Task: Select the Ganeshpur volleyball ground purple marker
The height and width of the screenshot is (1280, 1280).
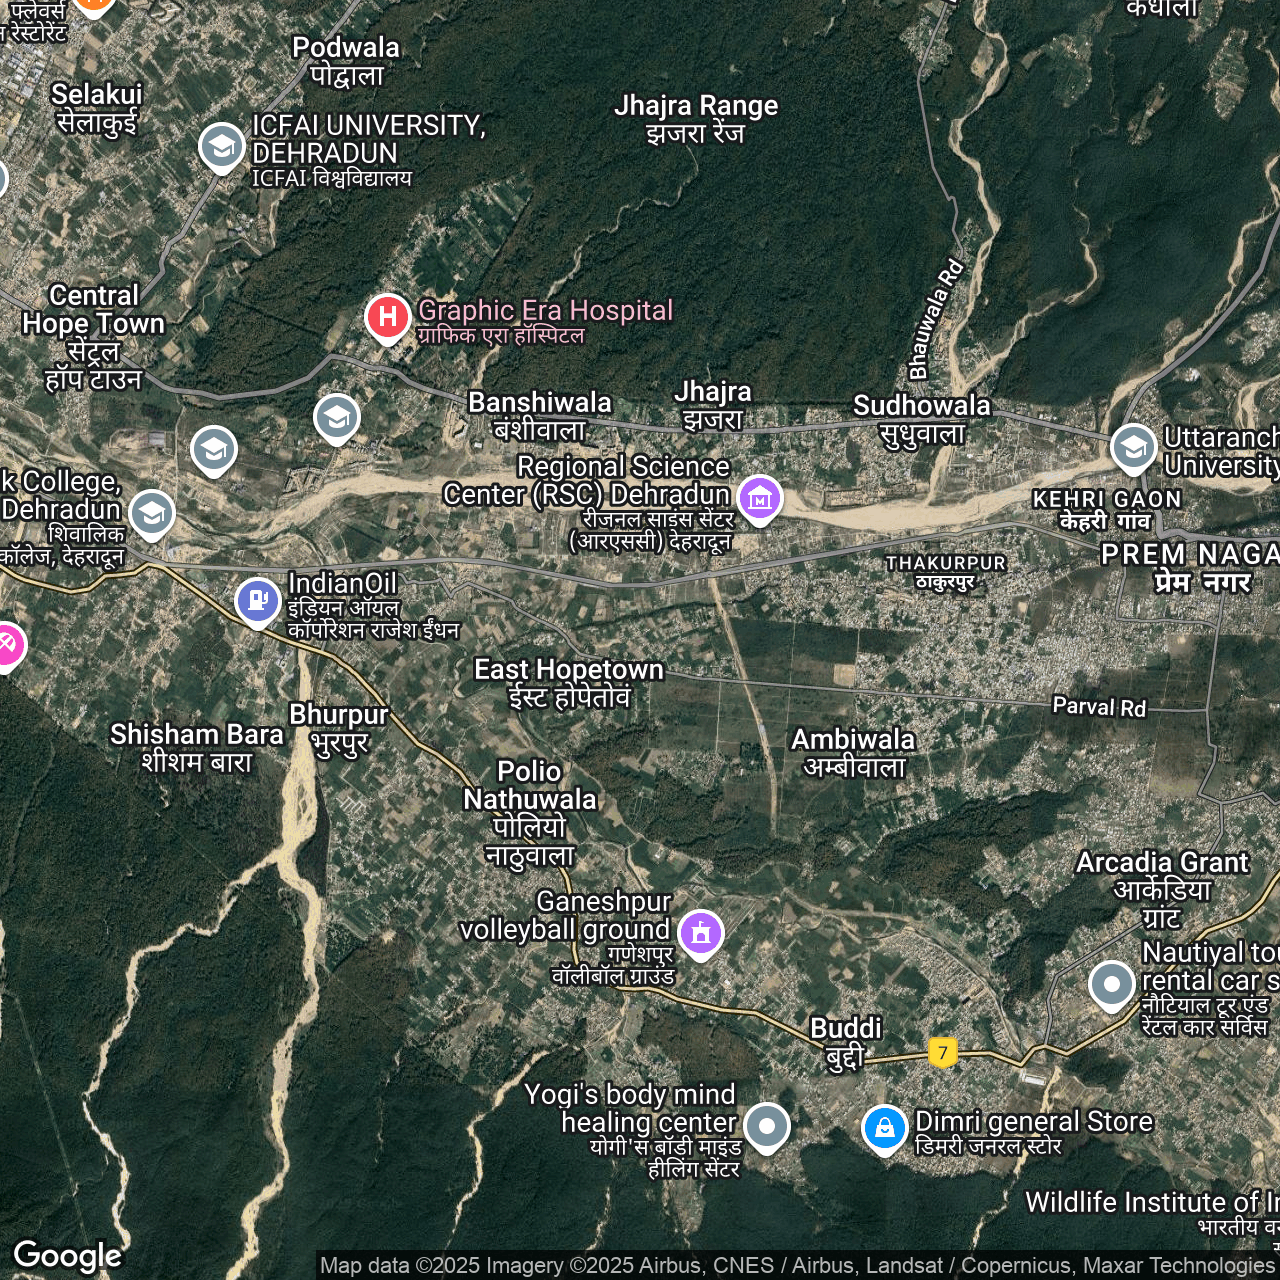Action: [701, 933]
